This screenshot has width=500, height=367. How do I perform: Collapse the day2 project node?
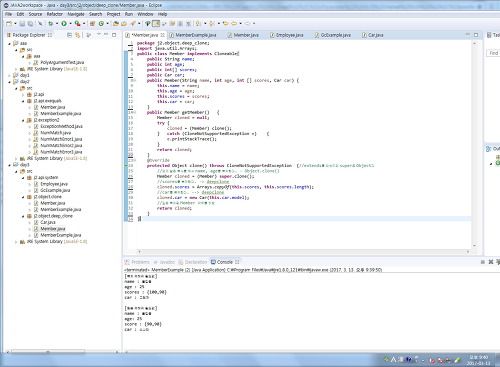pos(9,82)
